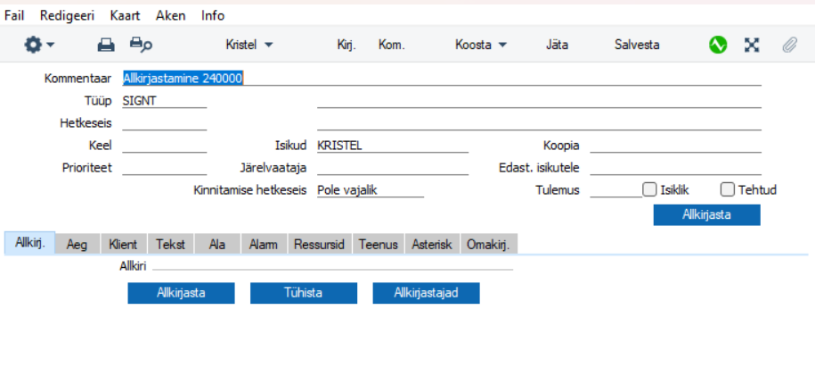Expand the Koosta dropdown
This screenshot has width=815, height=368.
(481, 45)
